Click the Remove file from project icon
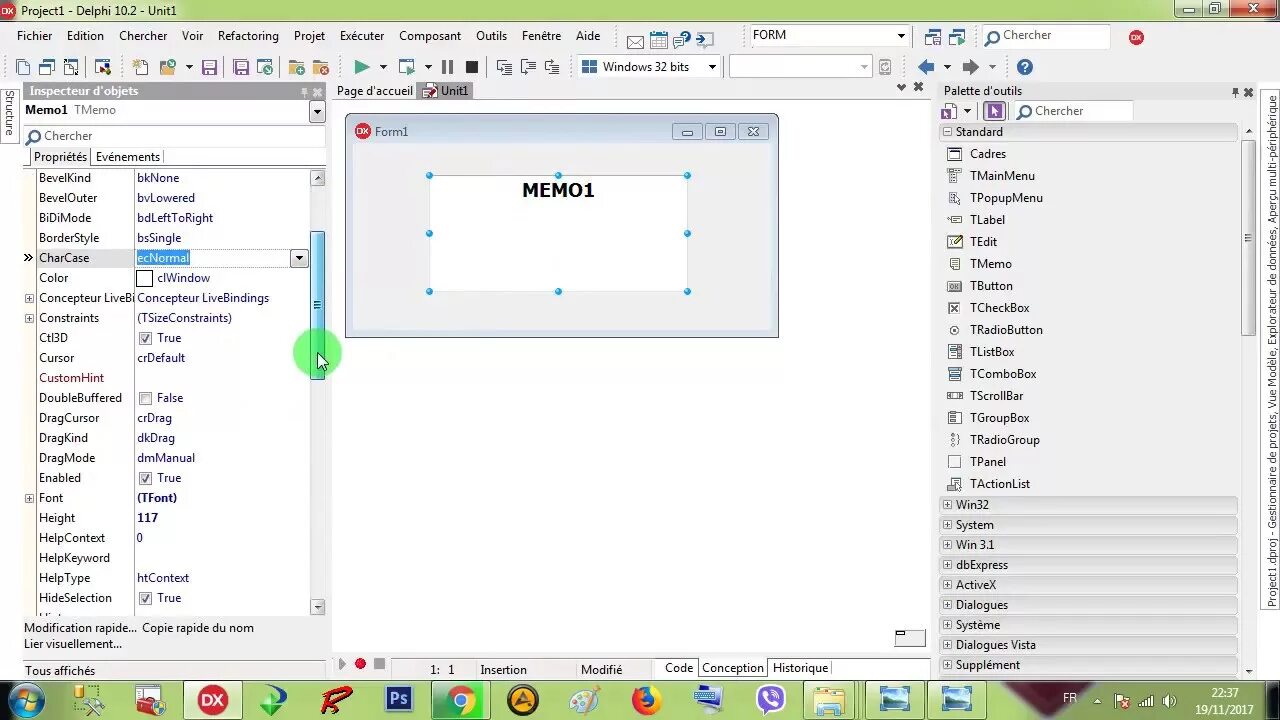This screenshot has height=720, width=1280. [321, 67]
